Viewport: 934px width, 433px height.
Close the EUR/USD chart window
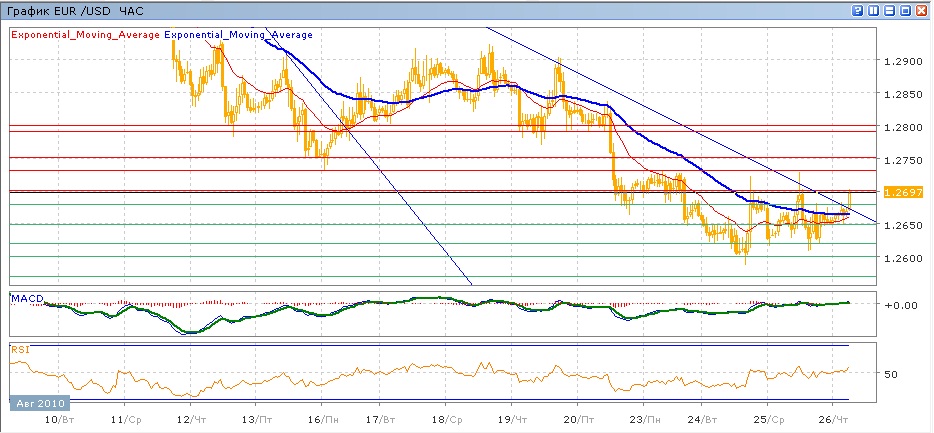(x=922, y=10)
